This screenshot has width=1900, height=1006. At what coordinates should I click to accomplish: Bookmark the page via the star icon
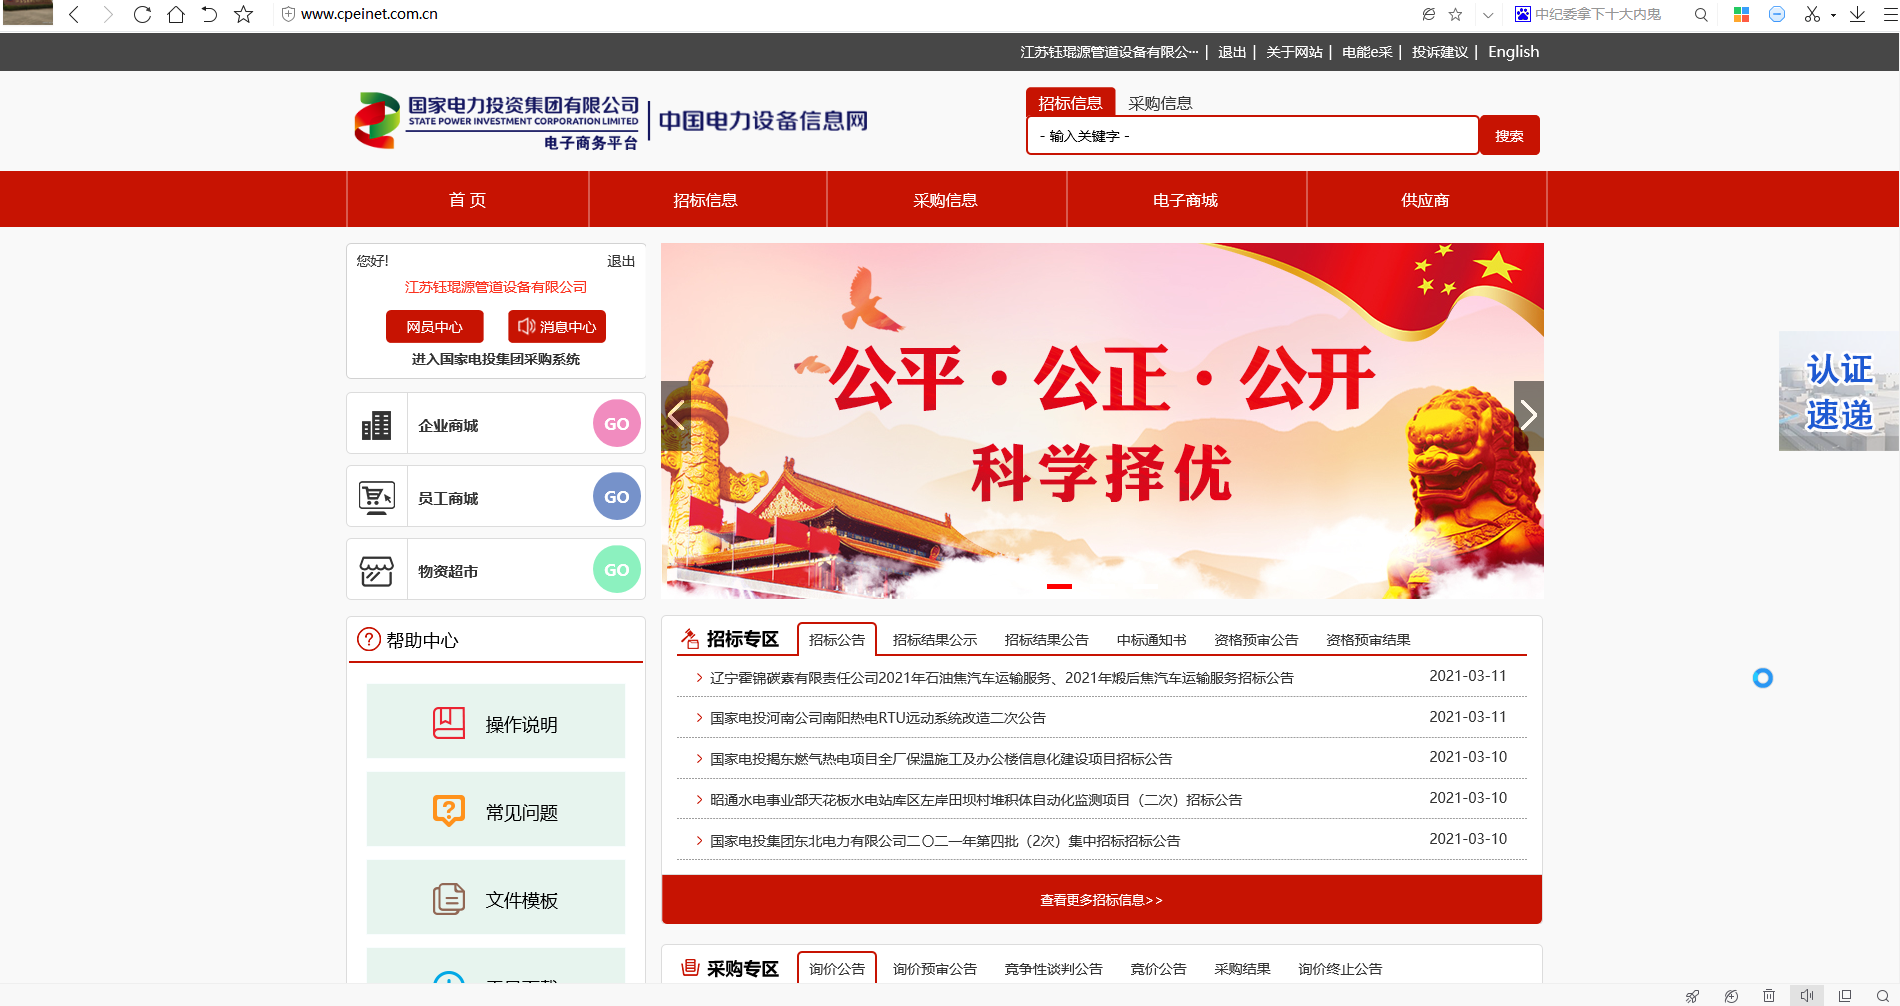pyautogui.click(x=1456, y=14)
